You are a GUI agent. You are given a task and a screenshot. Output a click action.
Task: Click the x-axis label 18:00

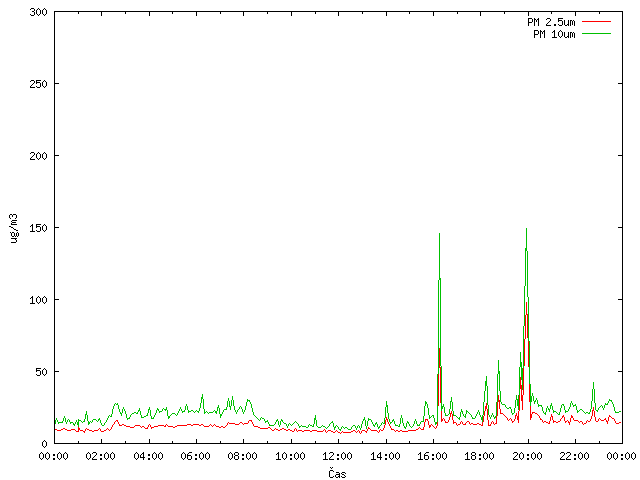(x=480, y=456)
